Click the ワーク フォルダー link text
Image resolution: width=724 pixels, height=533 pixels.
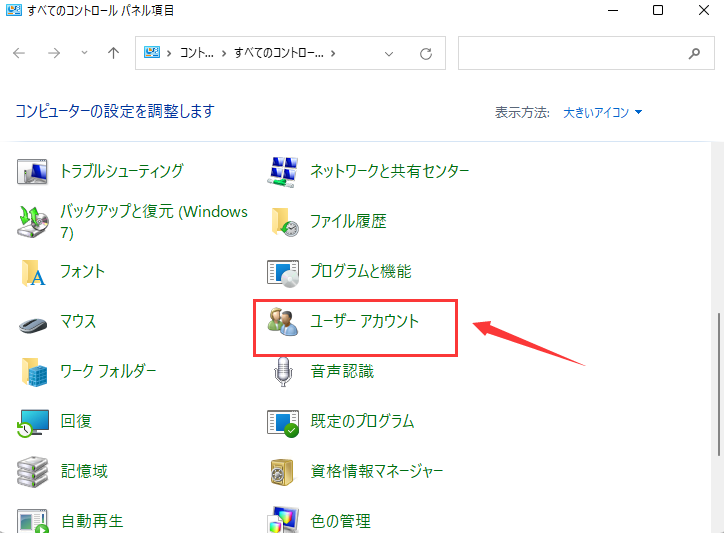[x=108, y=371]
